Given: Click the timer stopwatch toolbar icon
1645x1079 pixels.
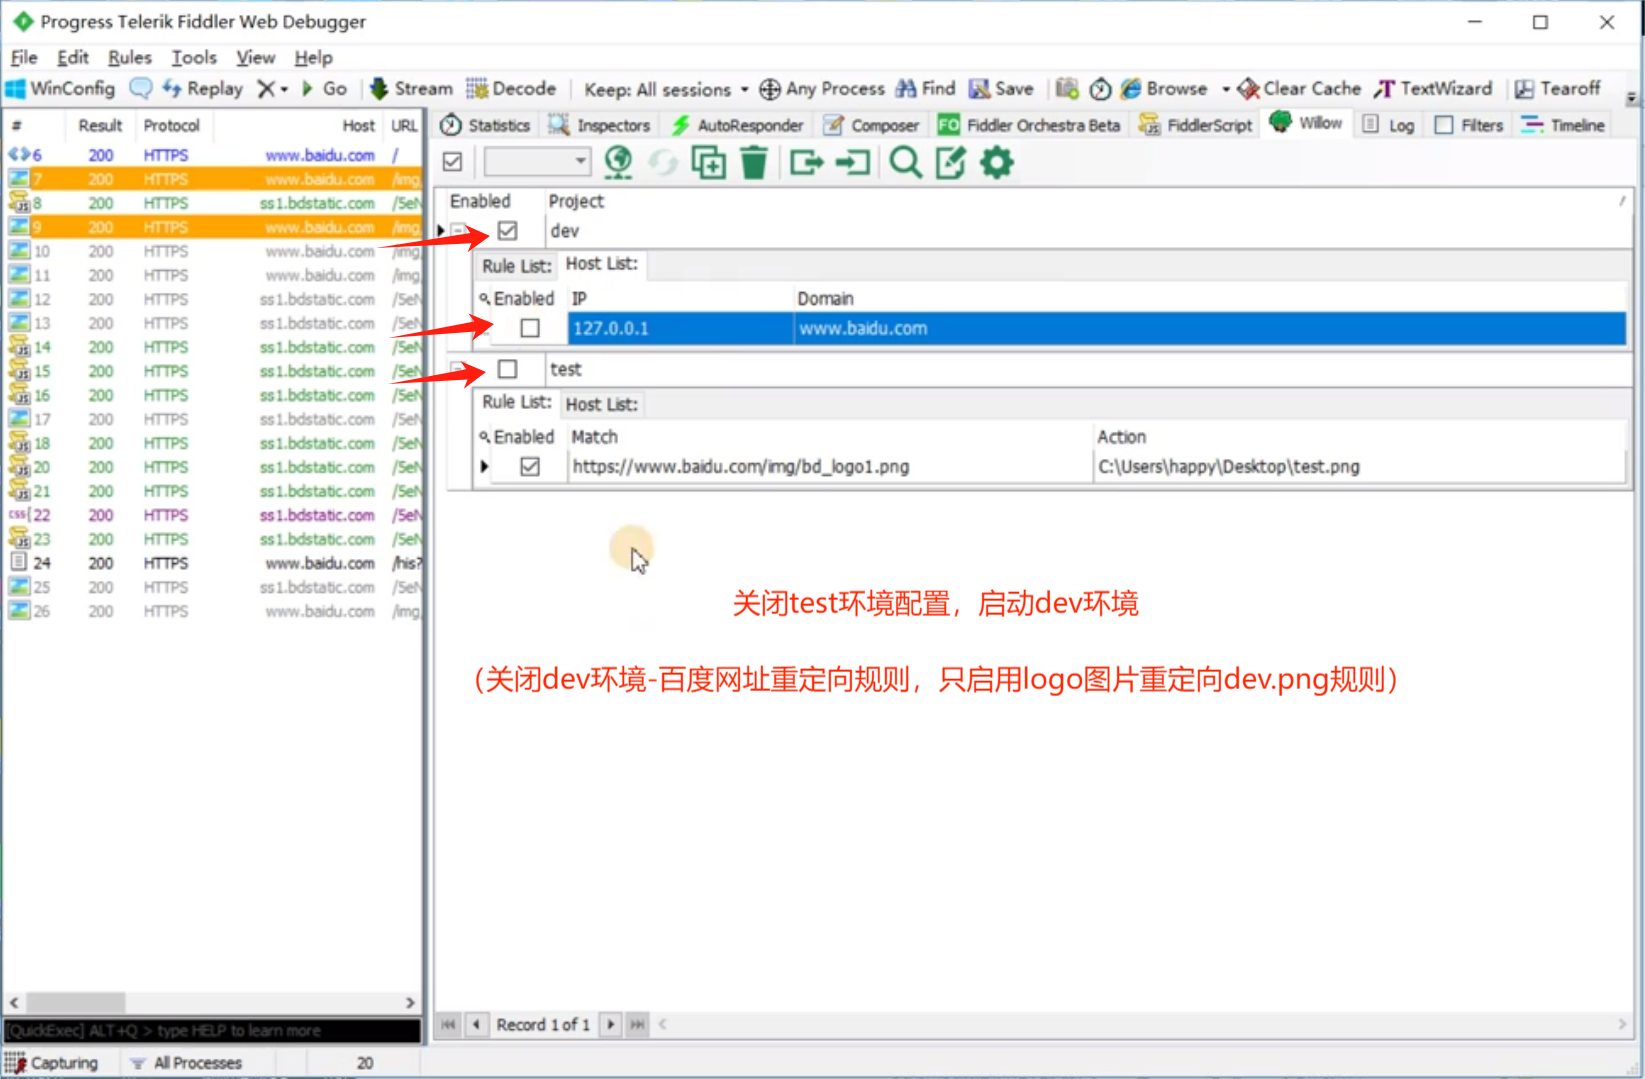Looking at the screenshot, I should 1100,89.
